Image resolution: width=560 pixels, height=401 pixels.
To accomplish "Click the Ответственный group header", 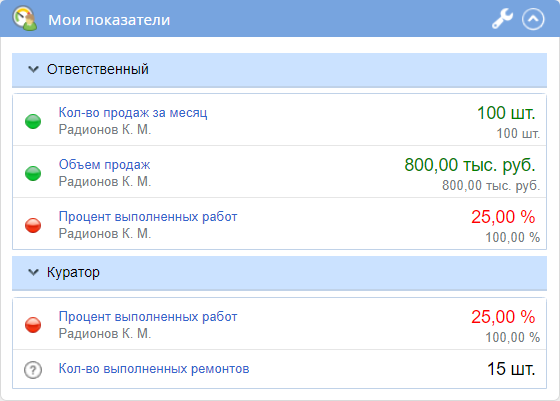I will pyautogui.click(x=279, y=70).
